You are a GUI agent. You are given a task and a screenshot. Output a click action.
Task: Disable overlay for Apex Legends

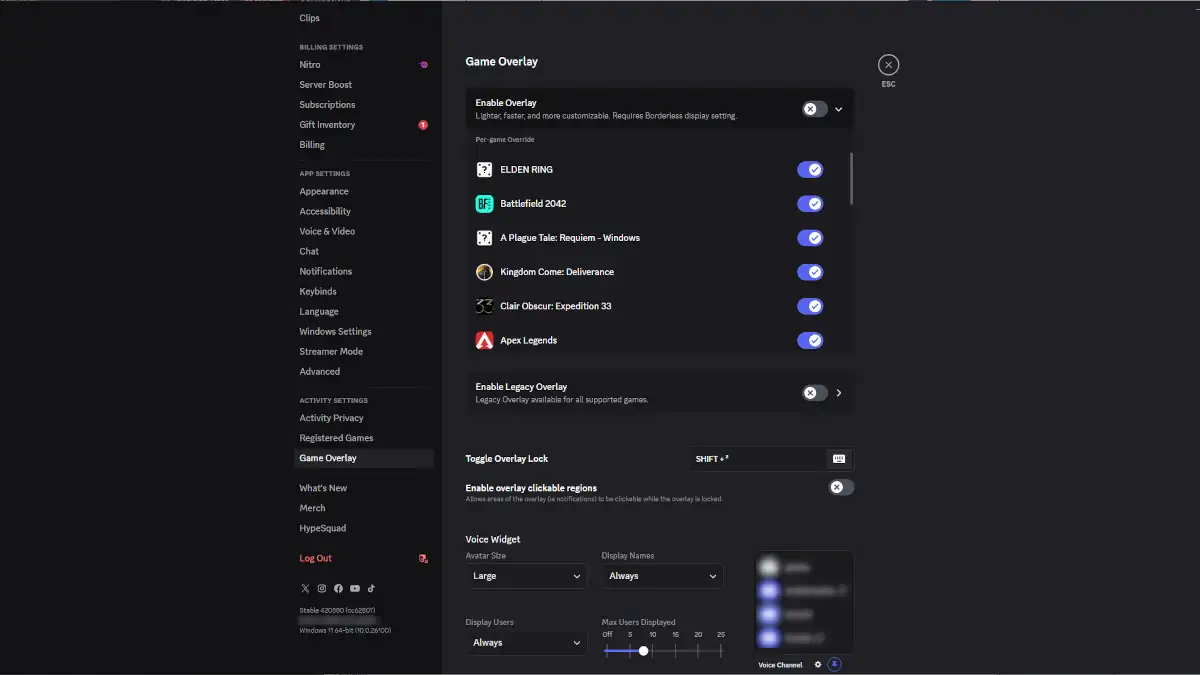pyautogui.click(x=810, y=340)
